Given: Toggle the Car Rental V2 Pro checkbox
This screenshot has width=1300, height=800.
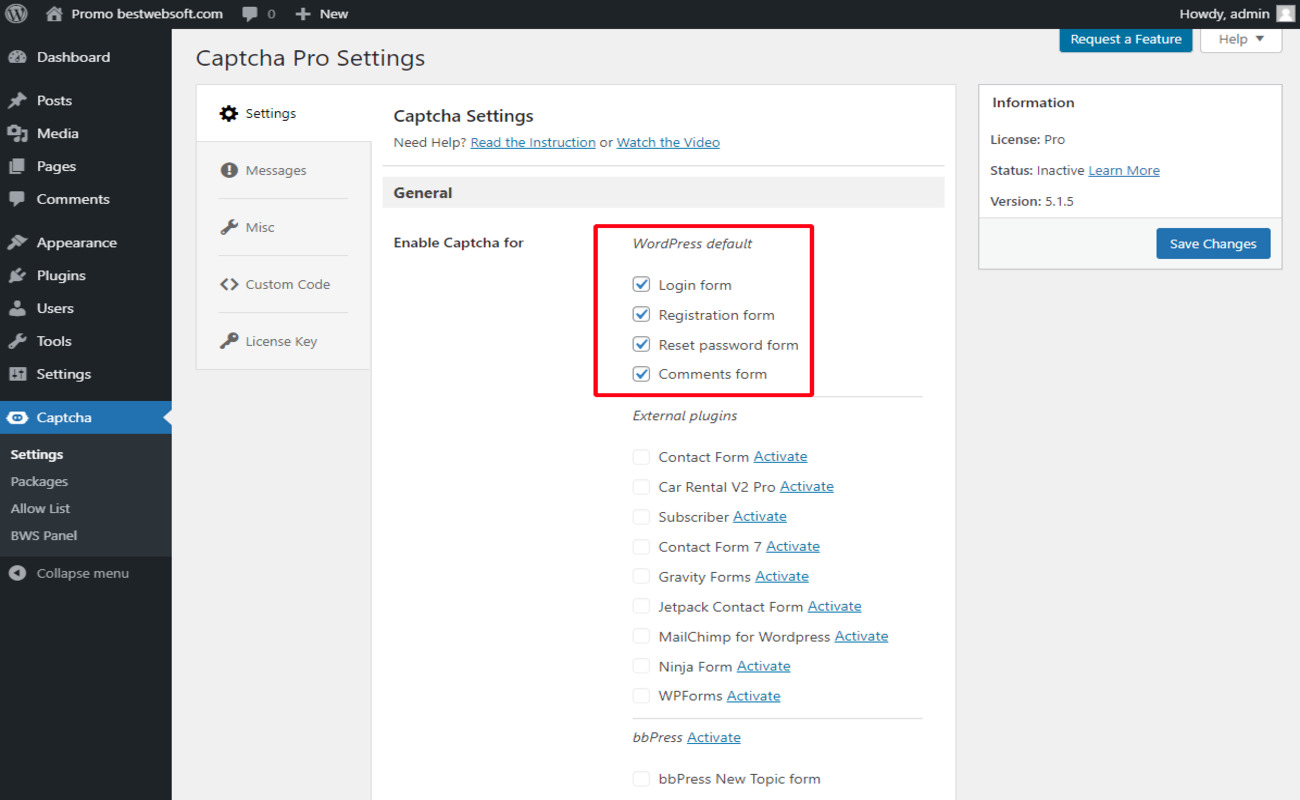Looking at the screenshot, I should pos(641,487).
